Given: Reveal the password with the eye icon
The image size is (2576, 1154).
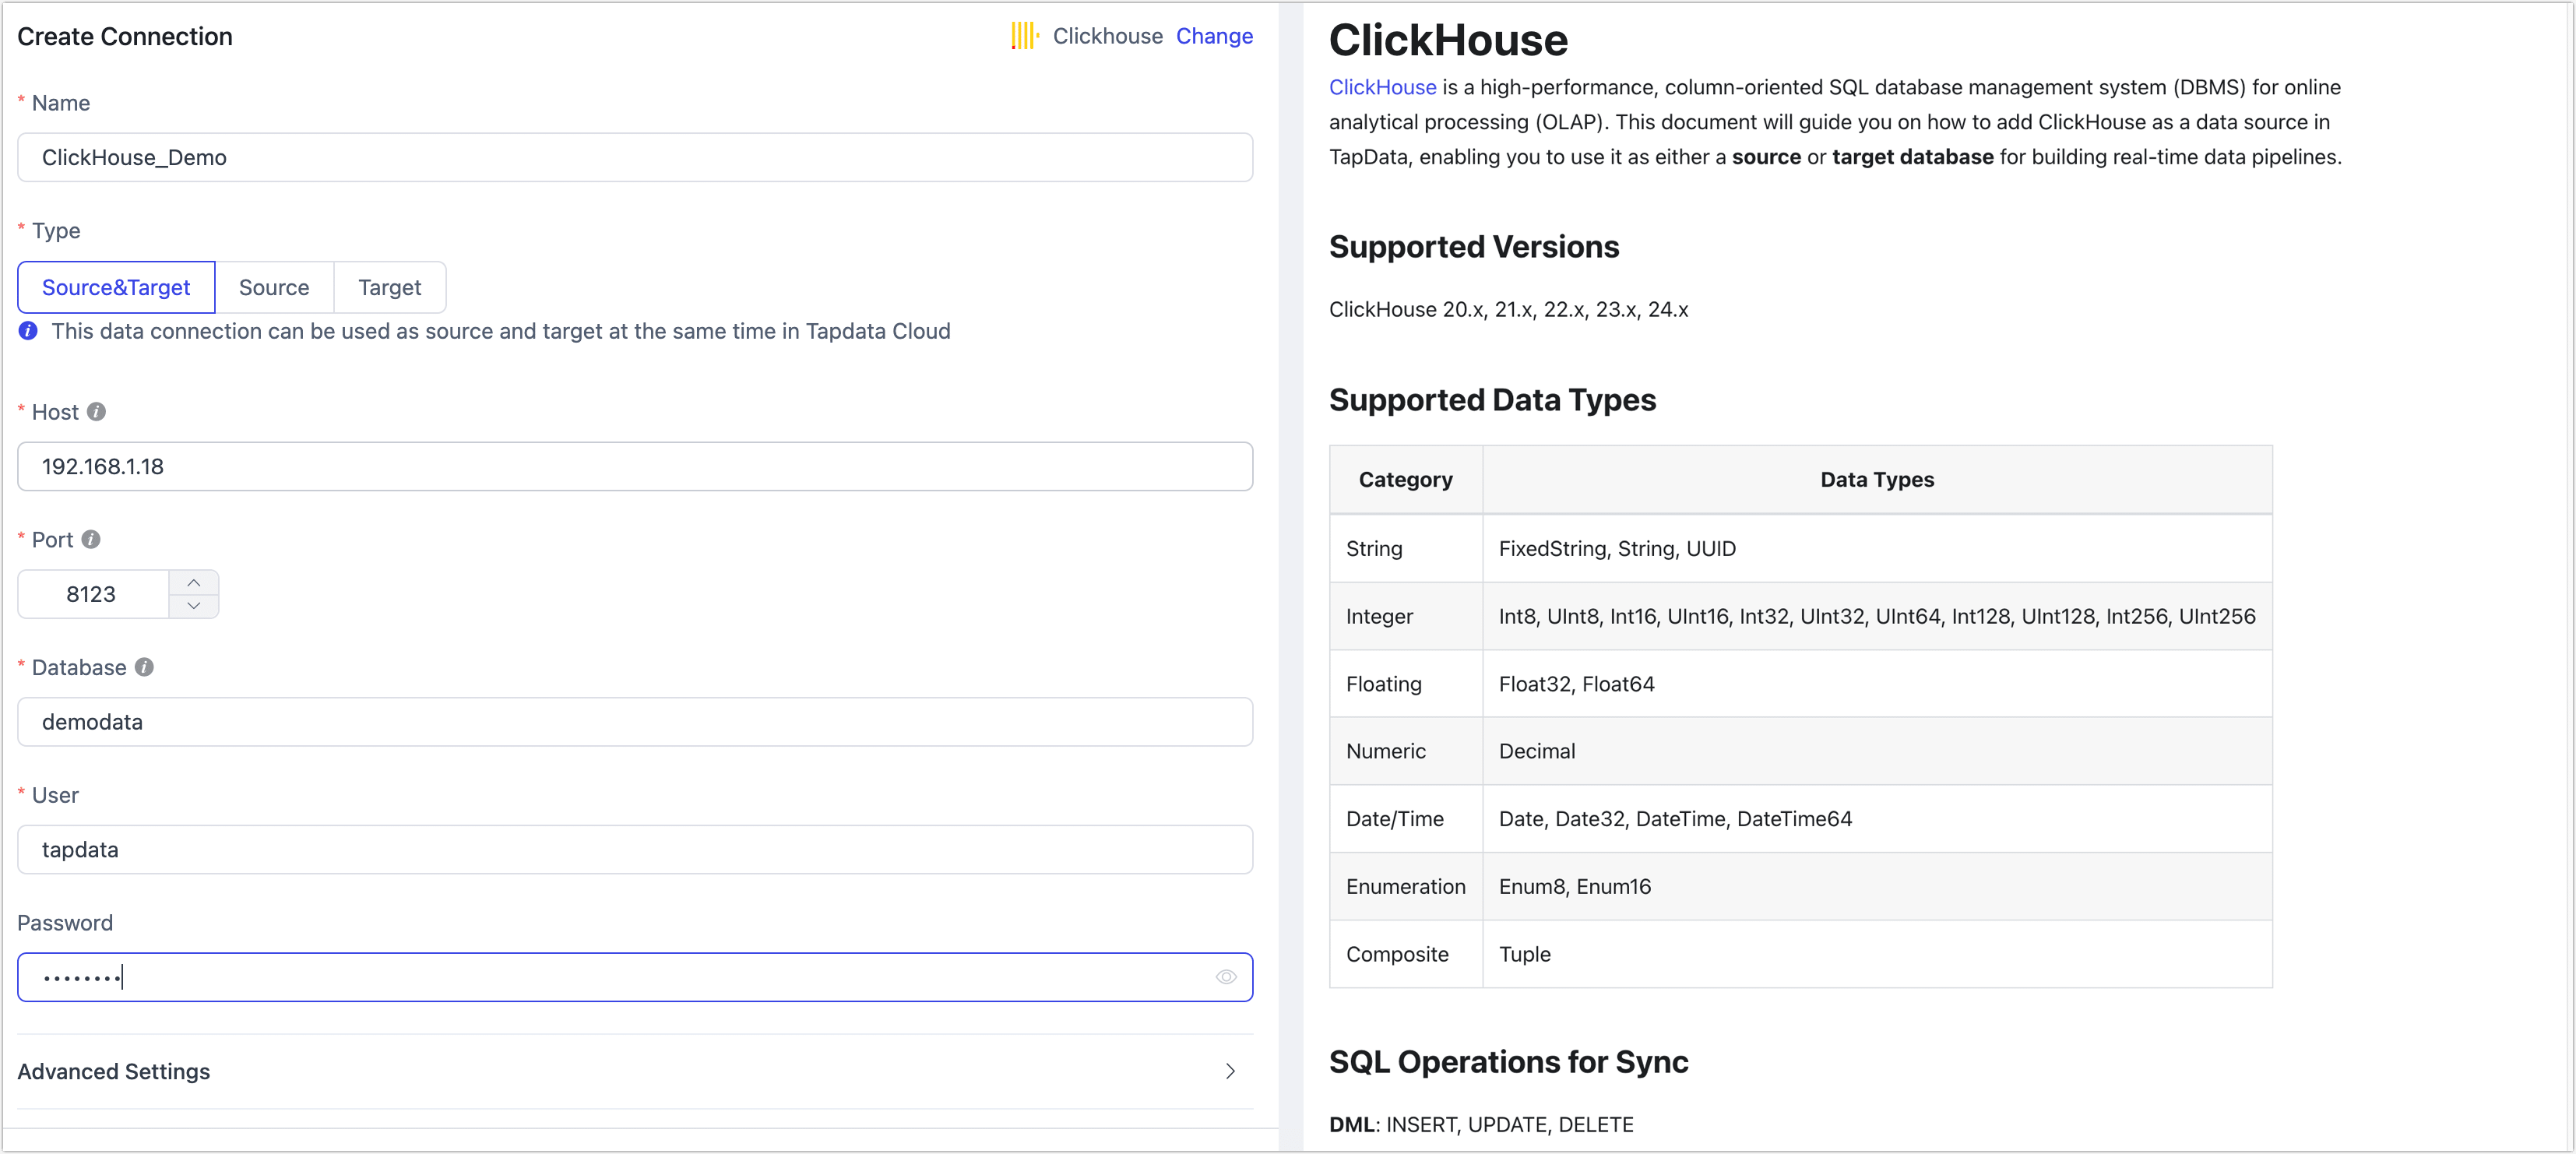Looking at the screenshot, I should click(x=1225, y=977).
